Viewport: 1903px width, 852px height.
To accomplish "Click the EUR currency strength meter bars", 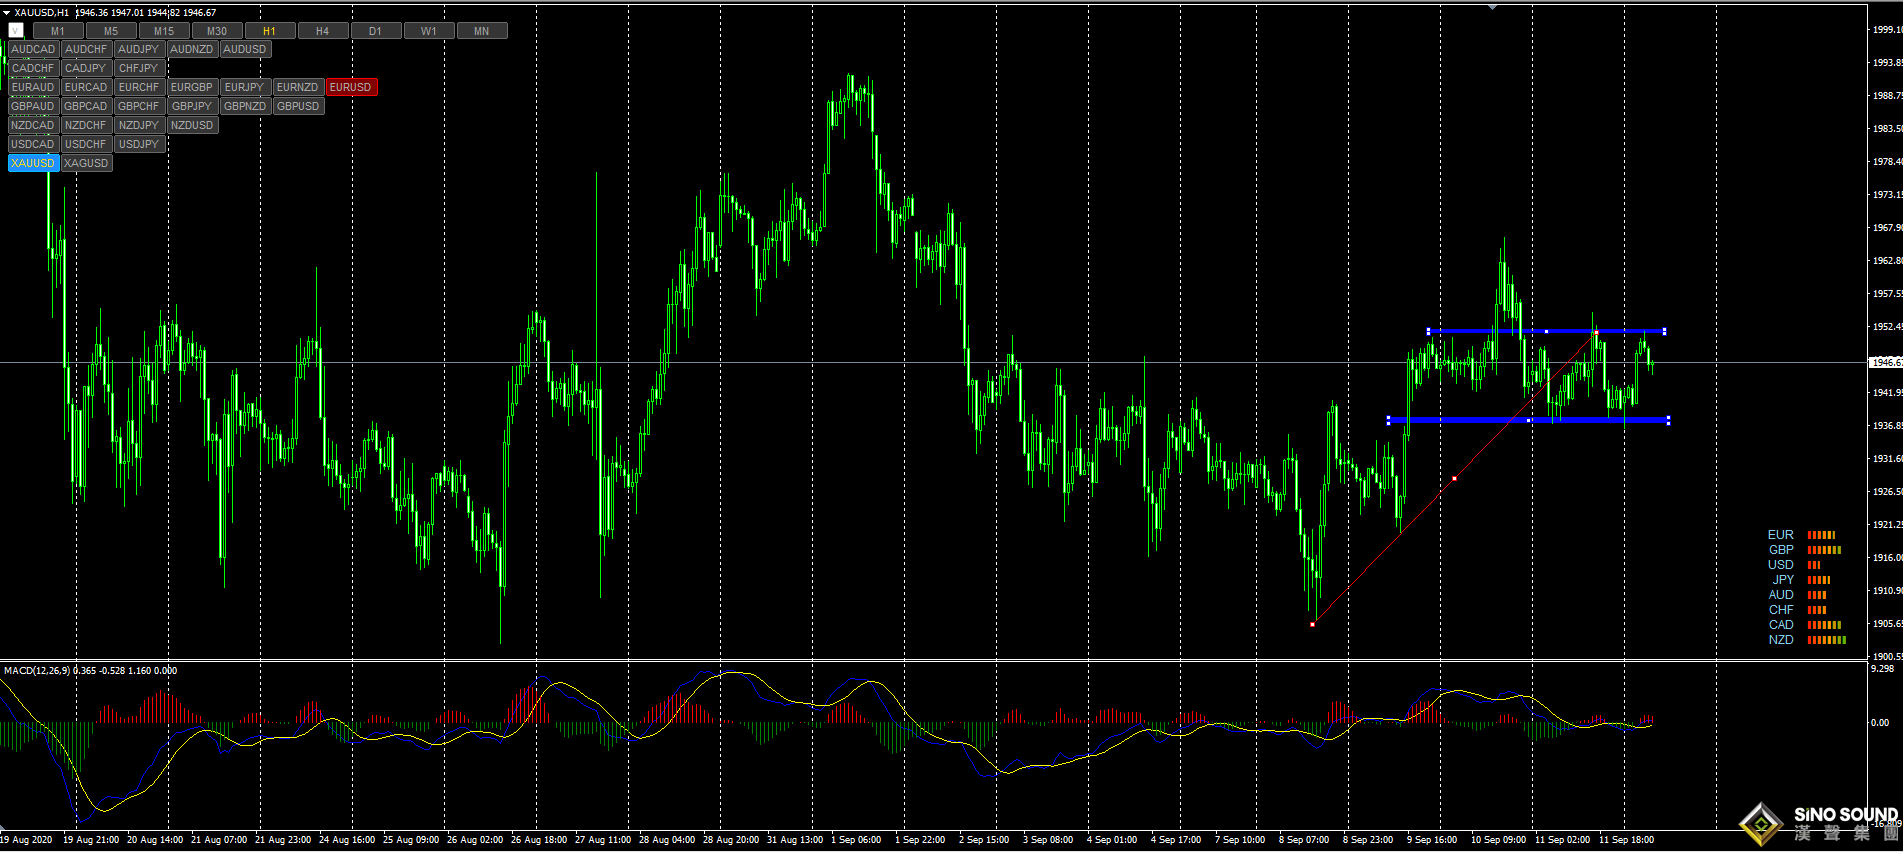I will point(1821,535).
